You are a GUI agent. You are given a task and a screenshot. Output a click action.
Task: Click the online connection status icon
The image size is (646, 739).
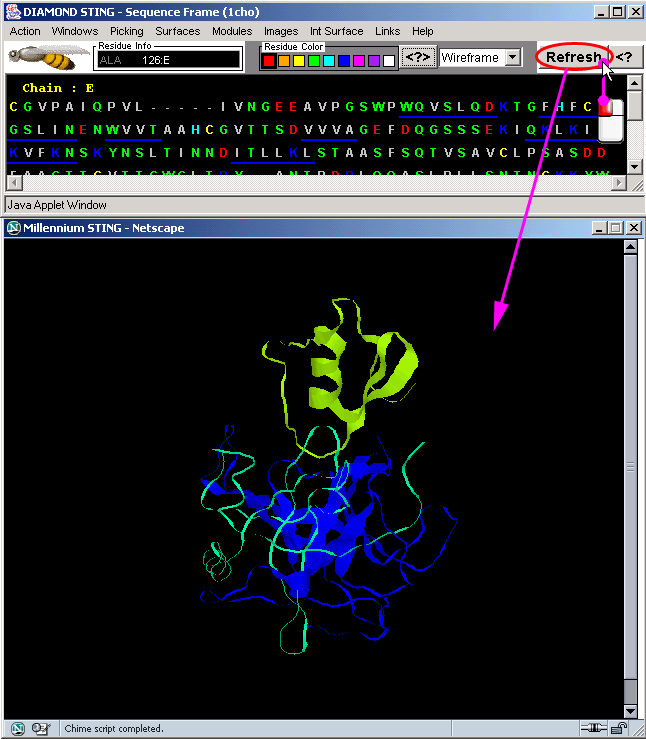594,729
